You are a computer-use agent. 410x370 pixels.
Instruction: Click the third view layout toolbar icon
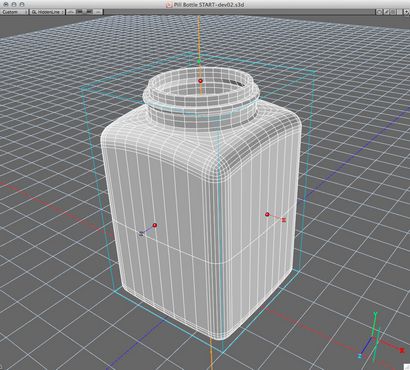click(89, 12)
